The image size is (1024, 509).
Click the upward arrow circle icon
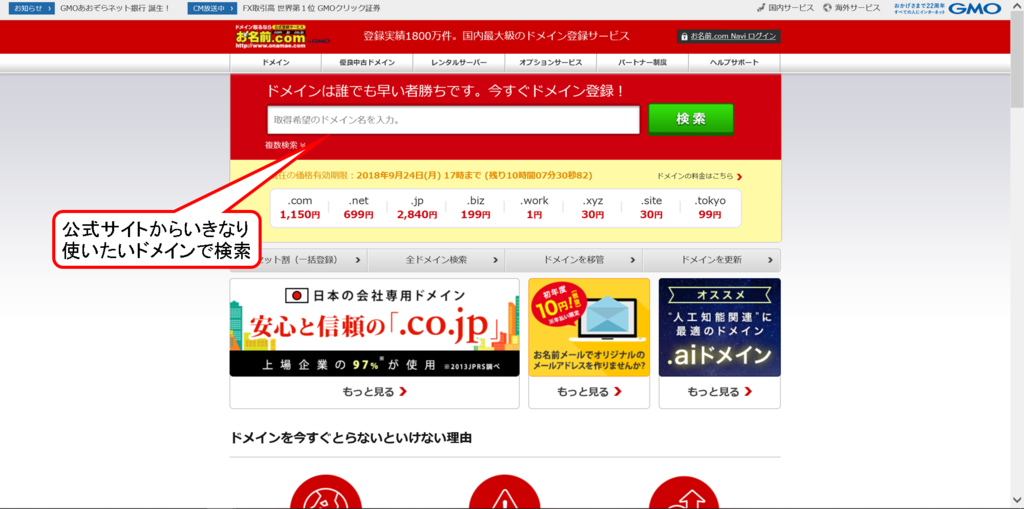click(684, 493)
